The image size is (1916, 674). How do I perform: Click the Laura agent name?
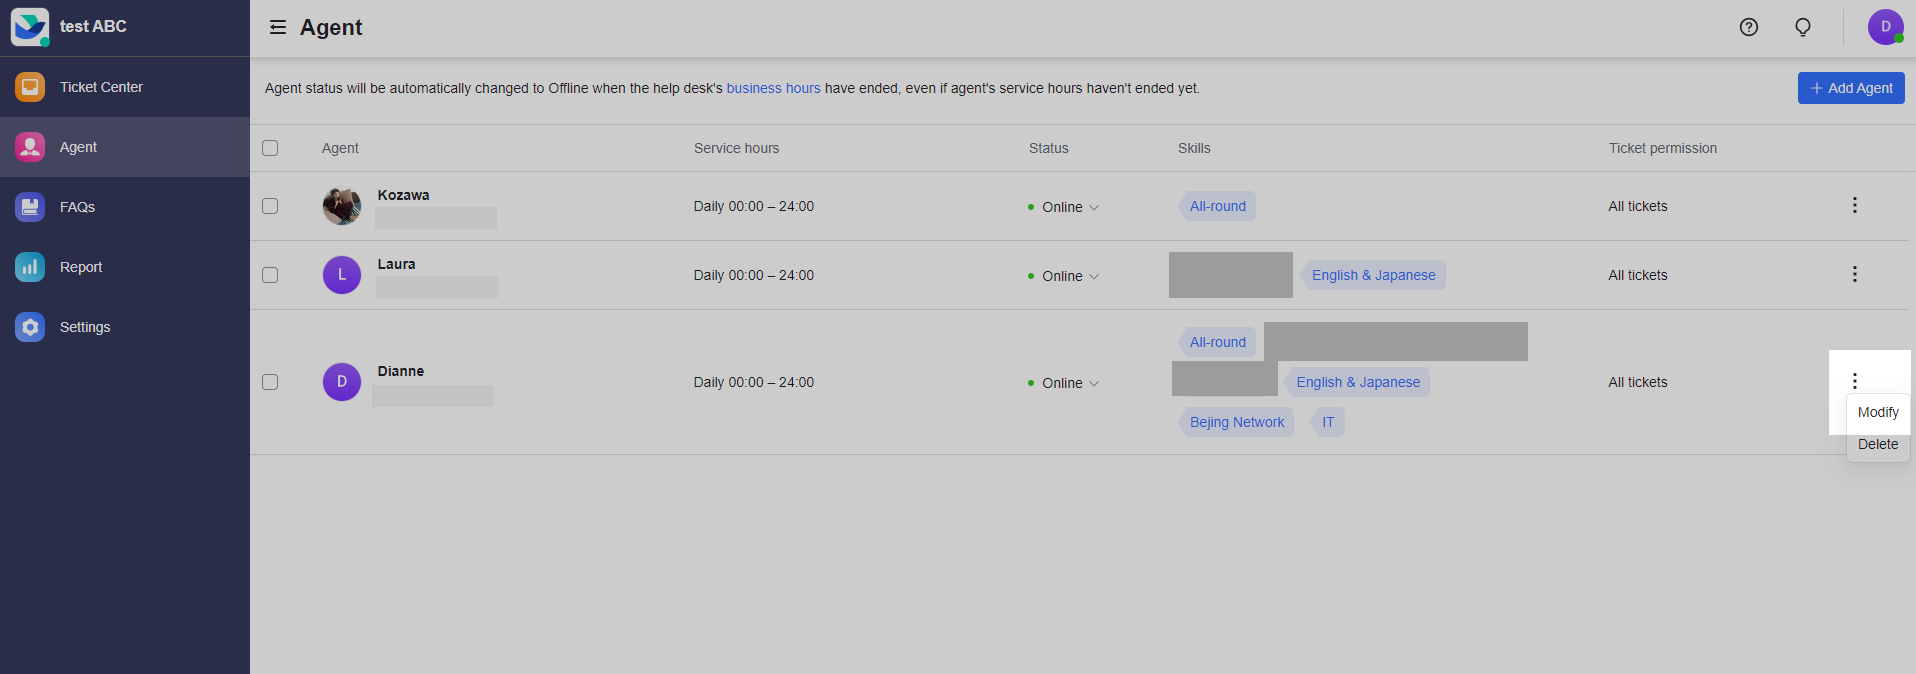pos(396,264)
